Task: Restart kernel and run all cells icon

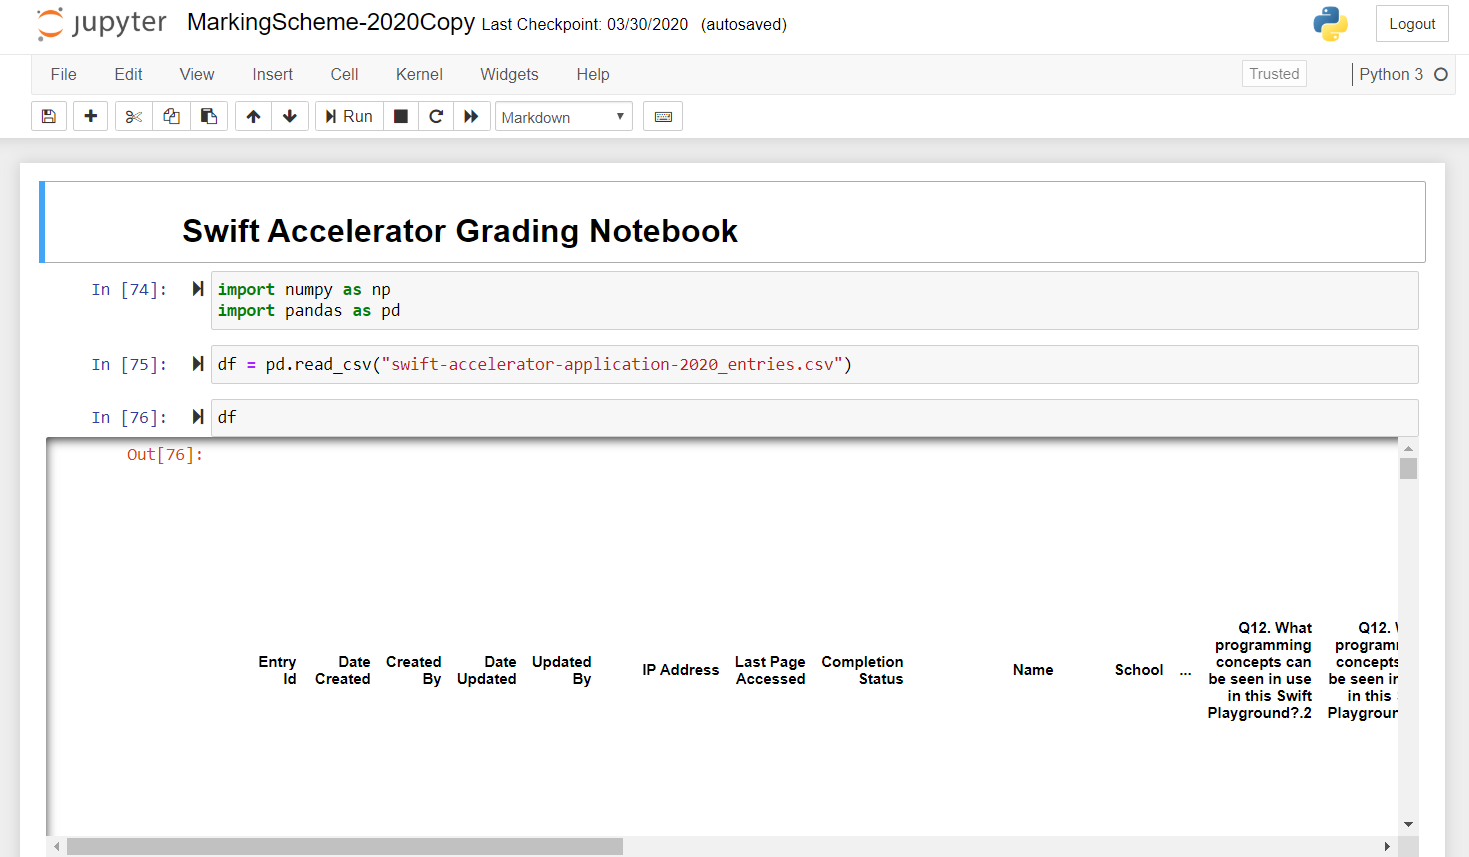Action: point(471,117)
